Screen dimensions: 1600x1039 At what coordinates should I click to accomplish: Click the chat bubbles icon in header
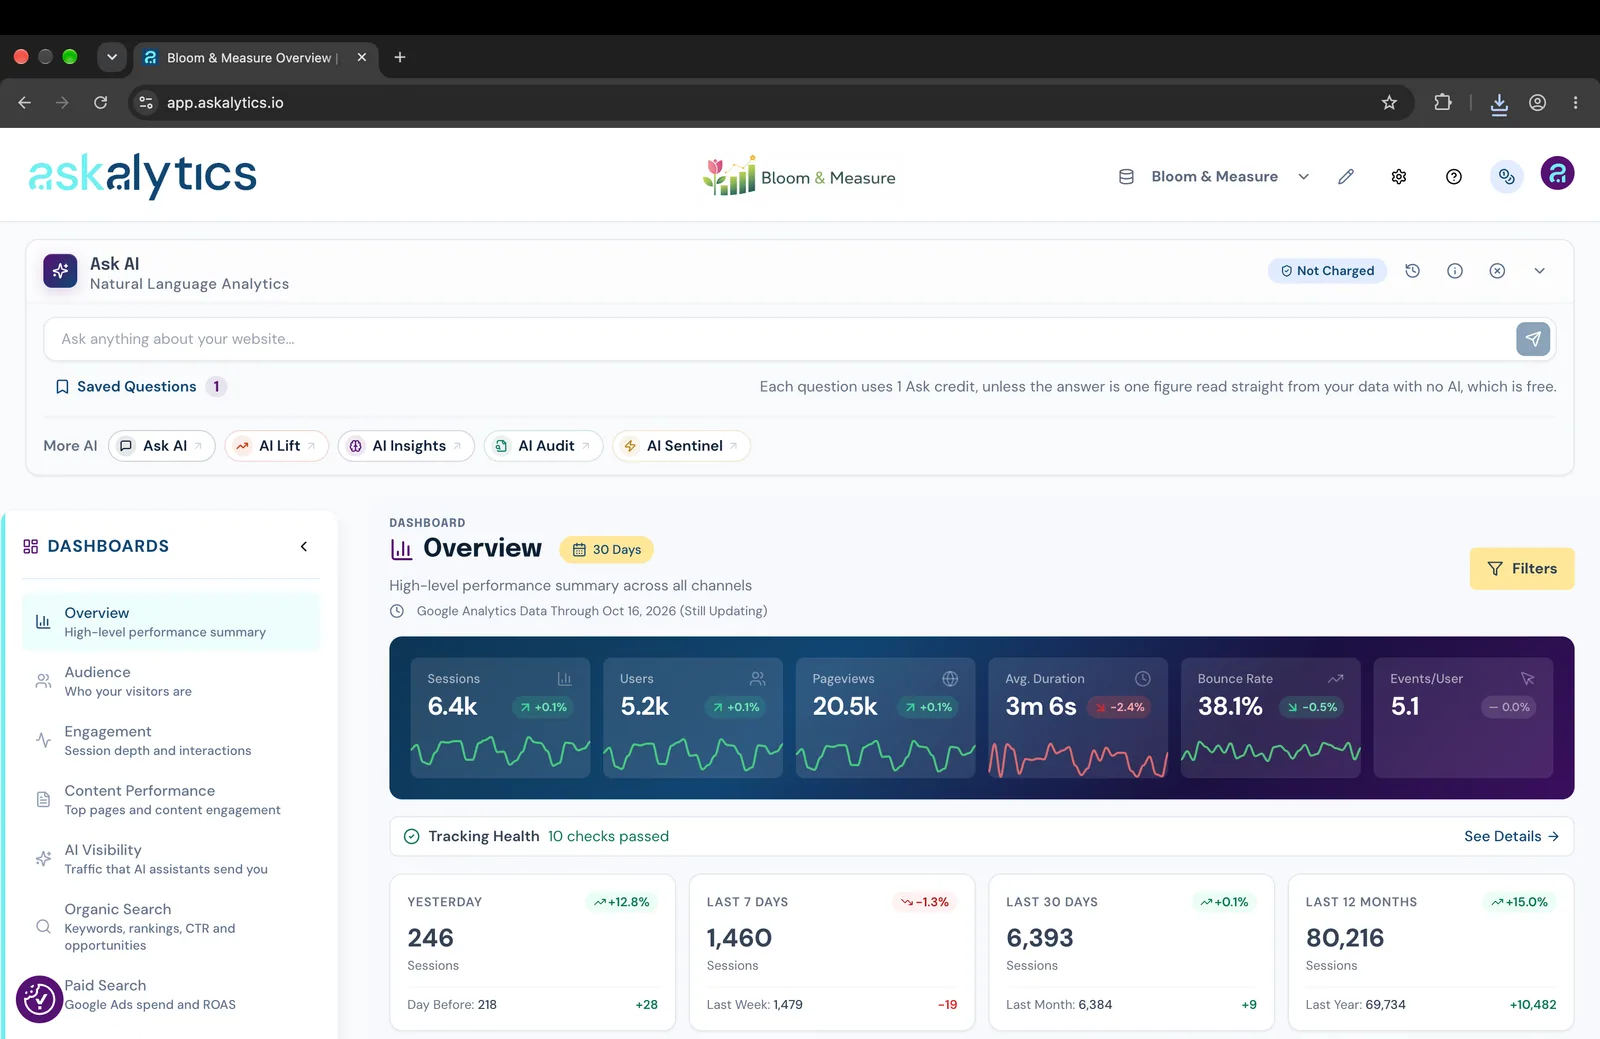coord(1507,177)
